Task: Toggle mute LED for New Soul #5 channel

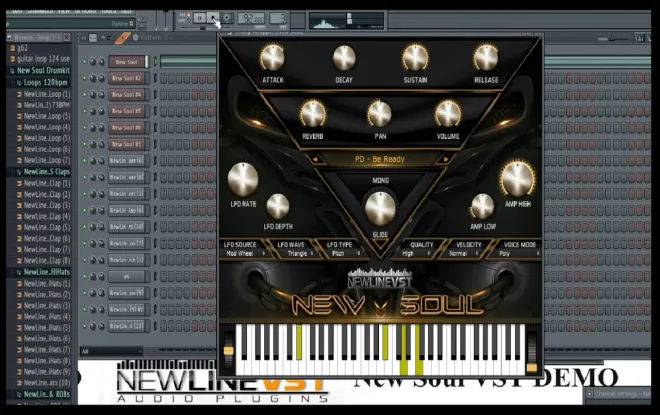Action: pyautogui.click(x=84, y=111)
